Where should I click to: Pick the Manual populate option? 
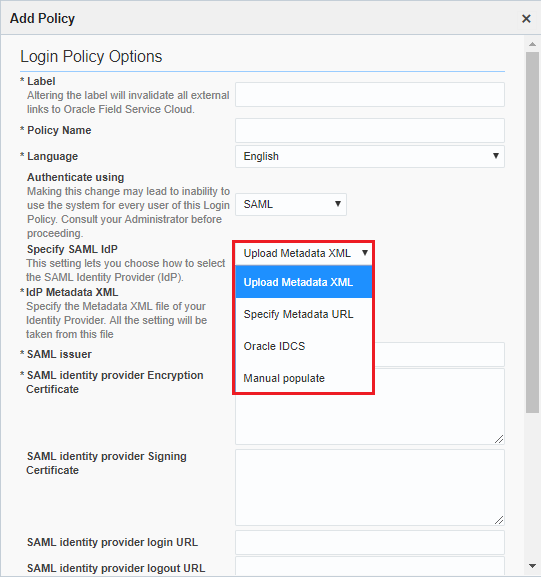(x=304, y=378)
